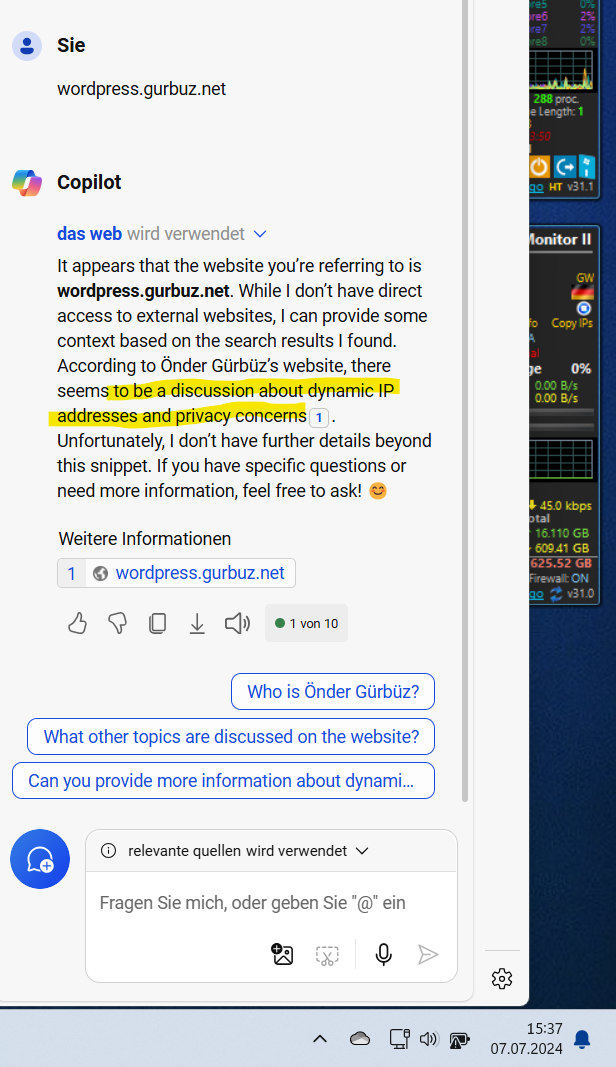Click the '45.0 kbps' value
The width and height of the screenshot is (616, 1067).
click(x=566, y=506)
